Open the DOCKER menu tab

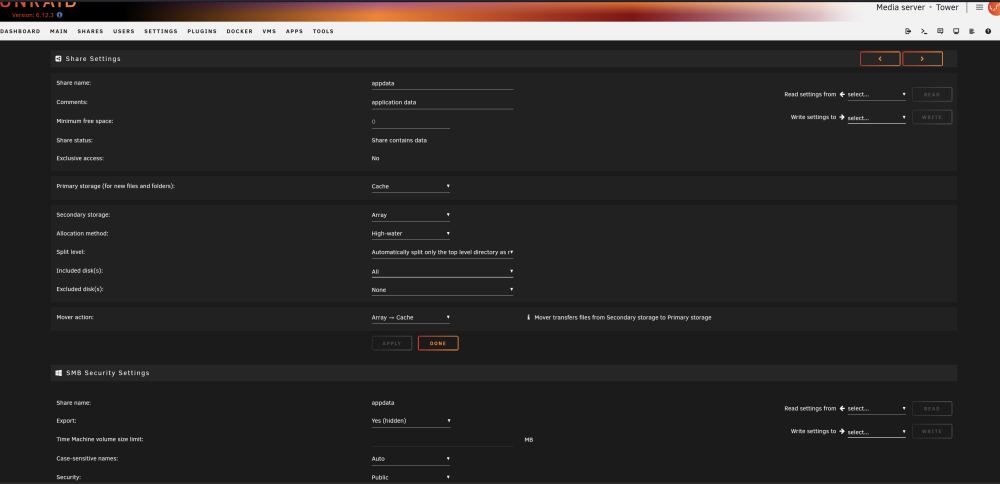[x=240, y=31]
